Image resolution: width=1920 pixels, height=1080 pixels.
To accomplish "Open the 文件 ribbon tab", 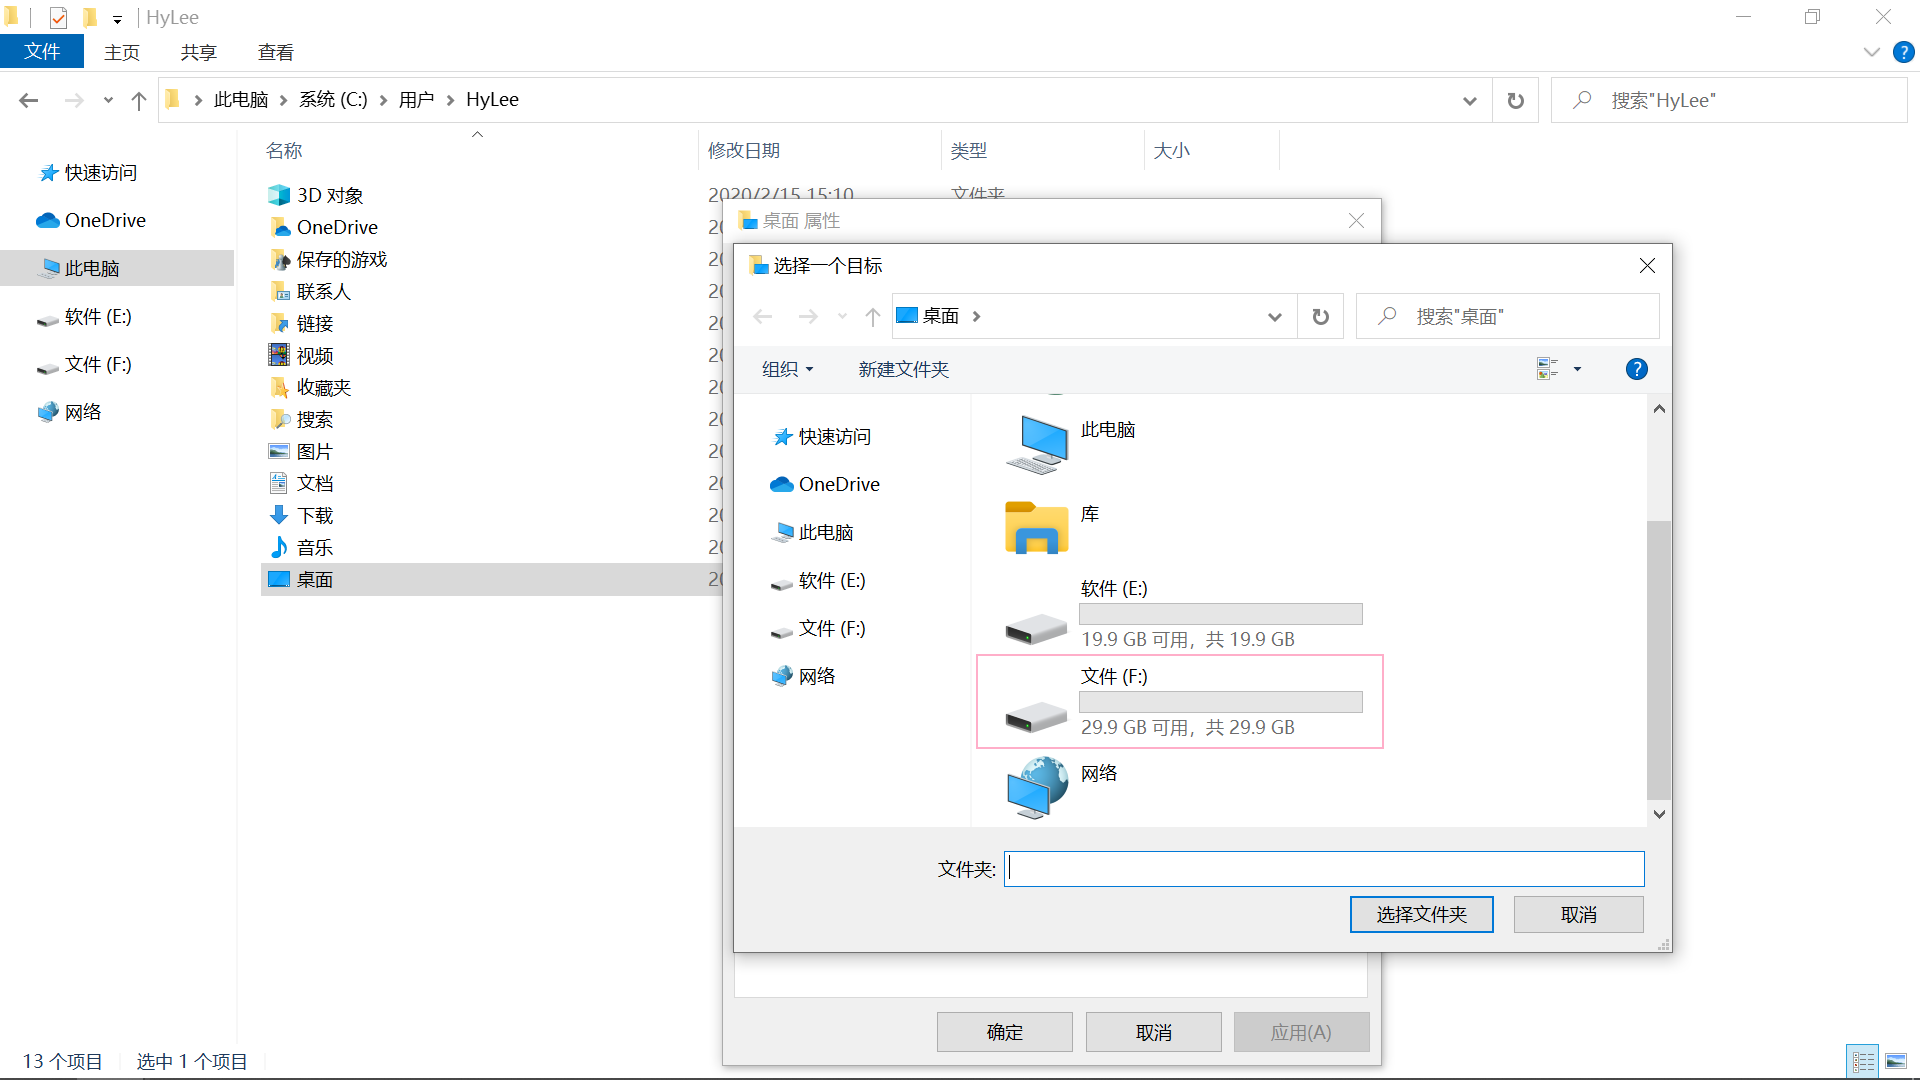I will pos(42,52).
